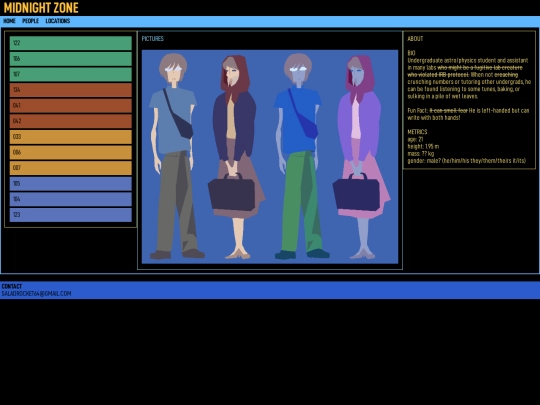Select the orange 033 entry

(x=71, y=137)
